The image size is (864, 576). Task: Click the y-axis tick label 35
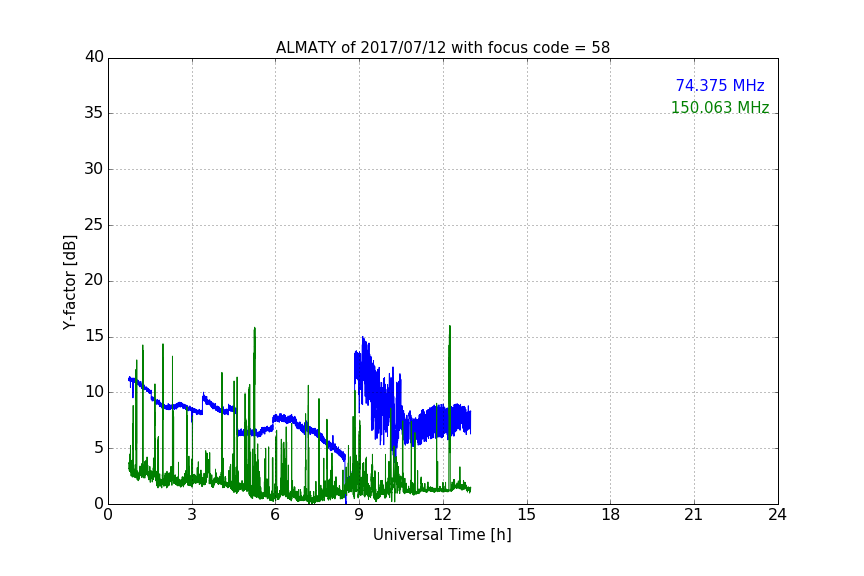[94, 113]
